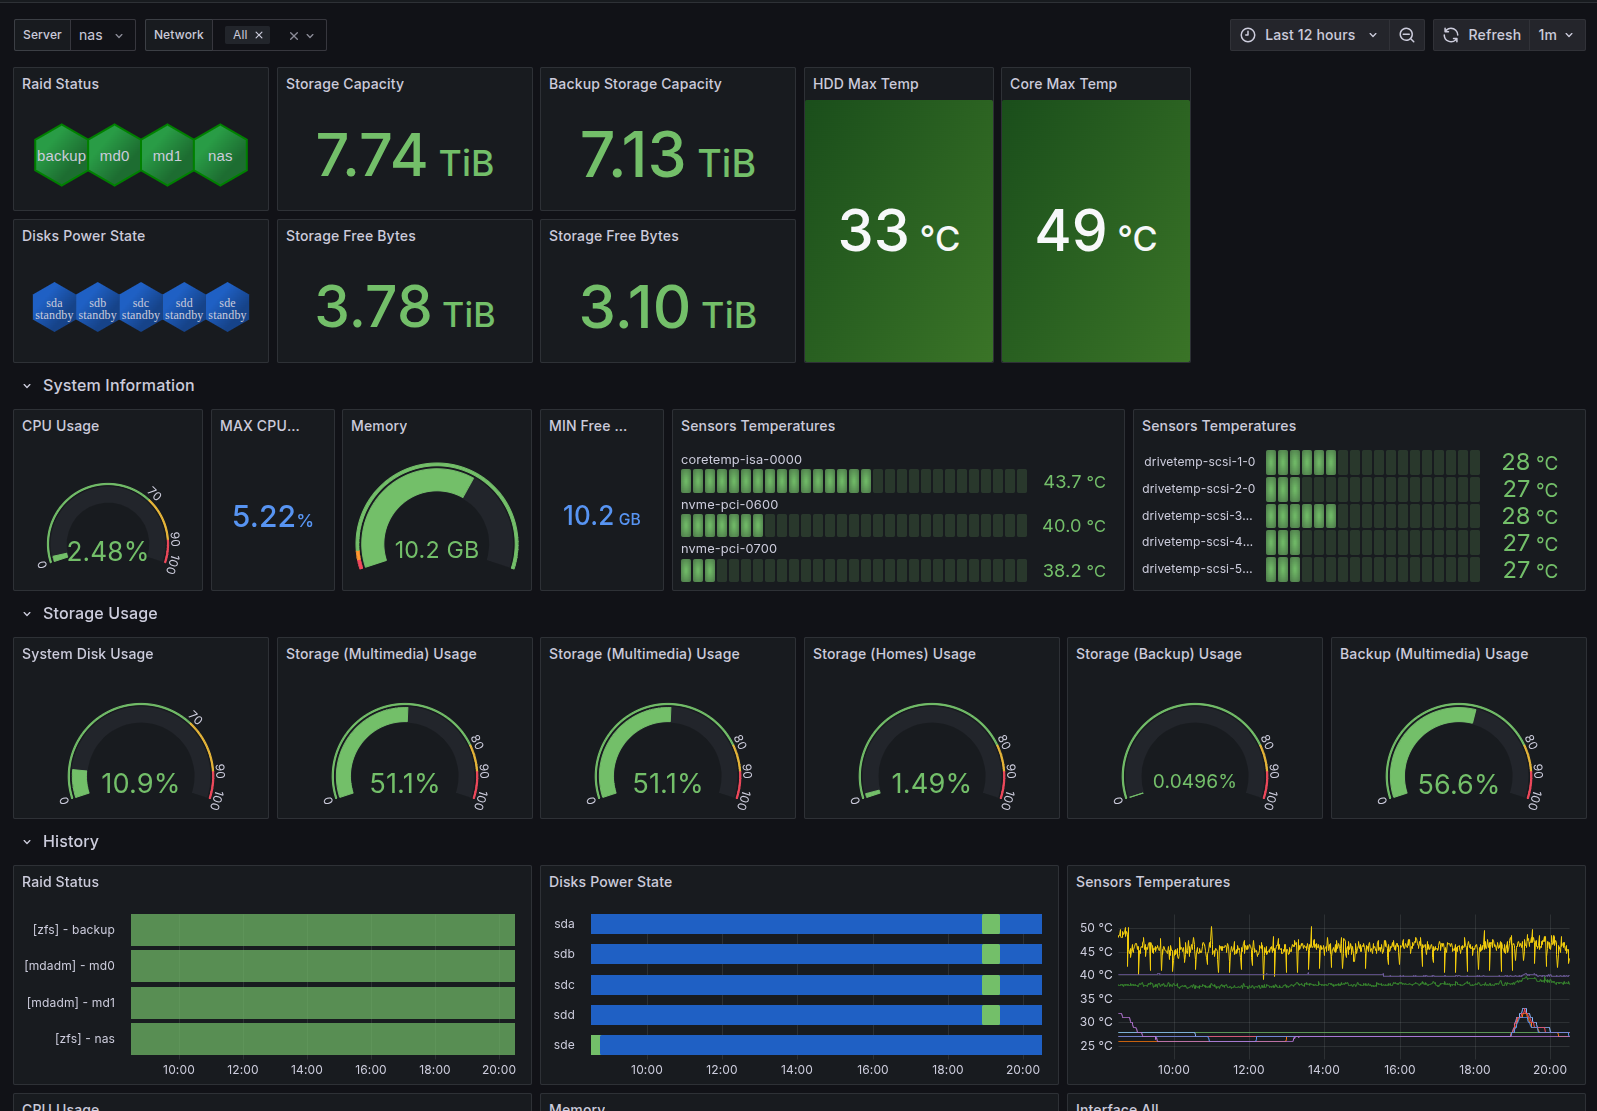This screenshot has width=1597, height=1111.
Task: Click the System Disk Usage panel title
Action: [88, 654]
